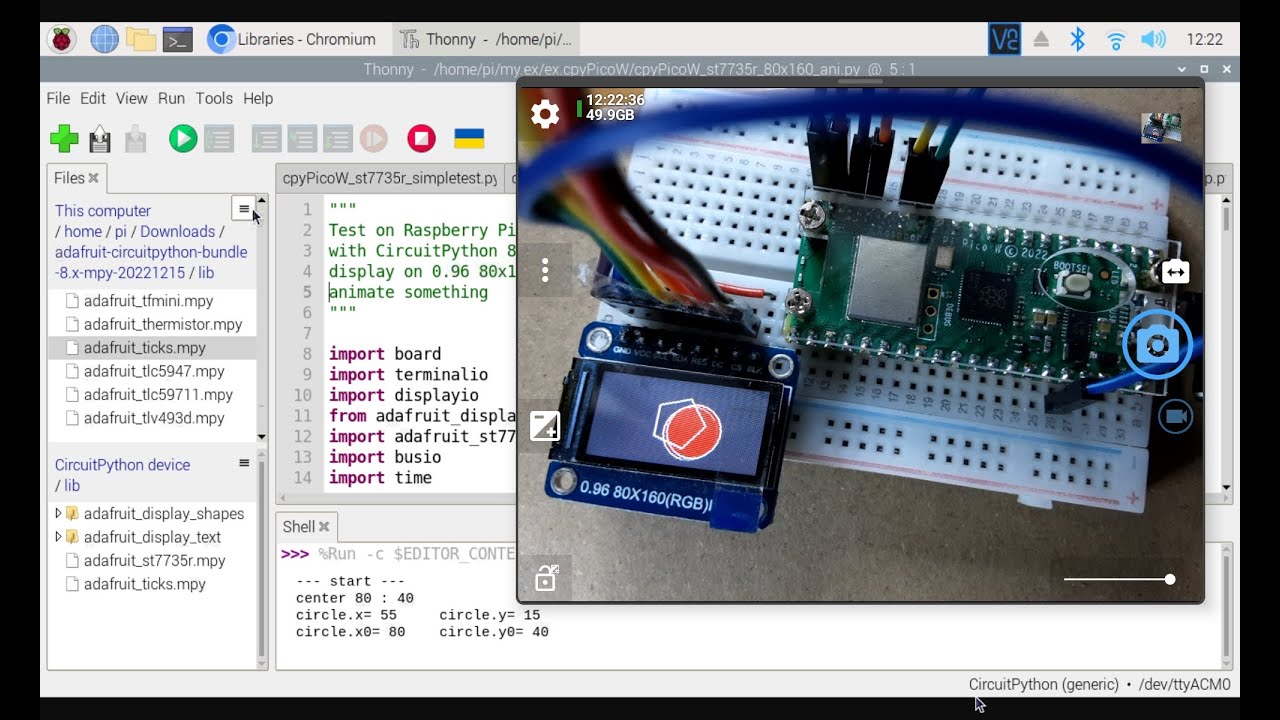
Task: Close the Shell panel tab
Action: point(325,526)
